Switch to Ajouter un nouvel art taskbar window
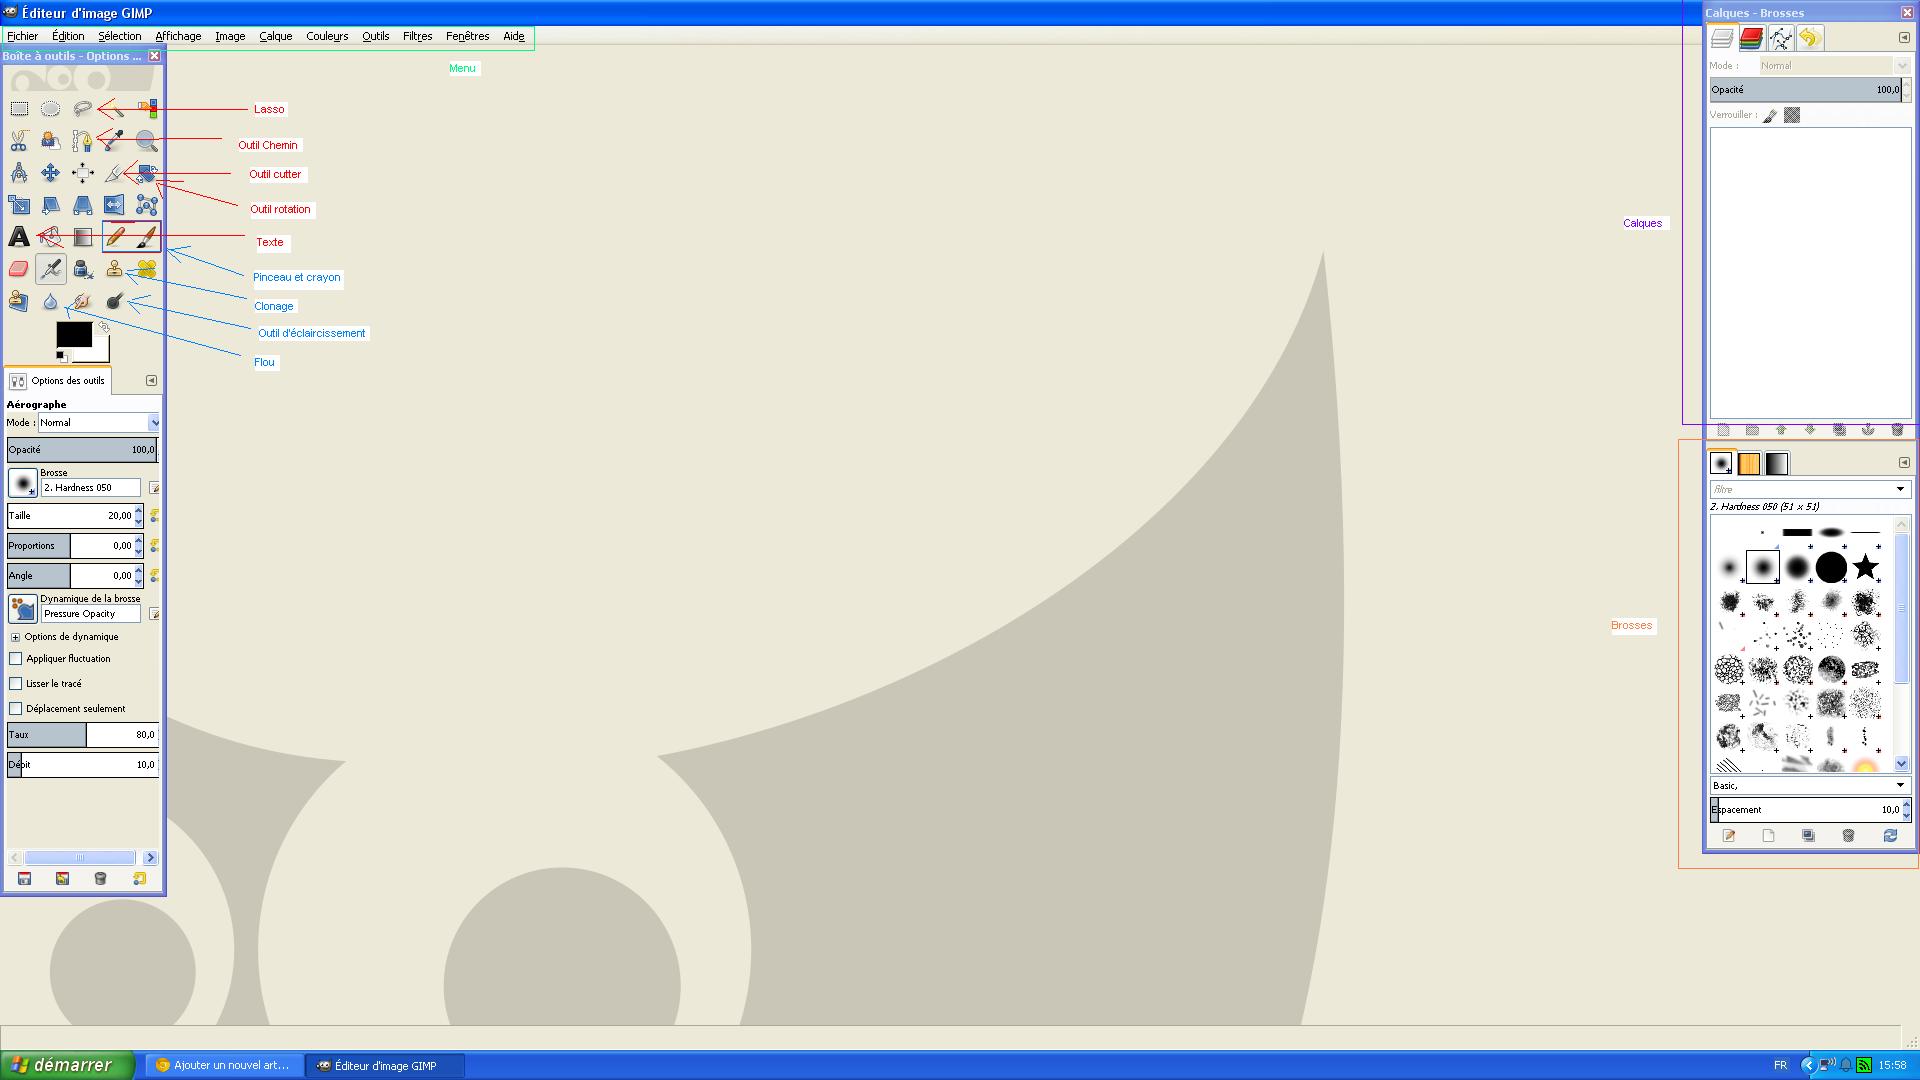The height and width of the screenshot is (1080, 1920). tap(224, 1065)
